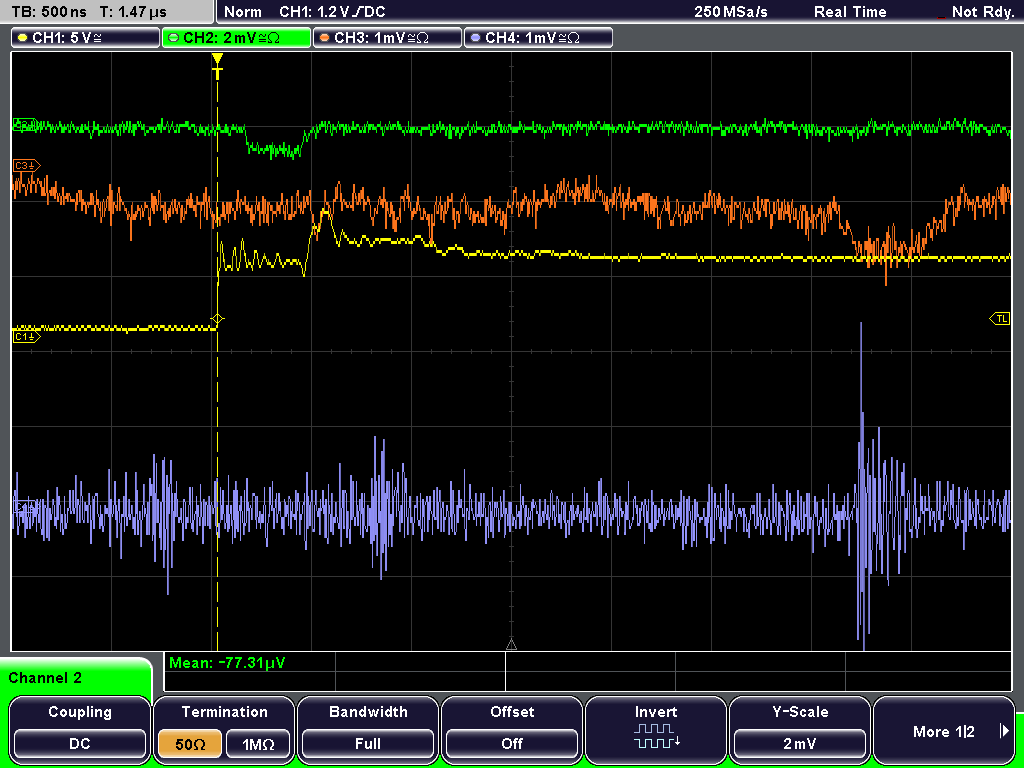The height and width of the screenshot is (768, 1024).
Task: Select the CH2: 2 mV channel tab
Action: click(236, 38)
